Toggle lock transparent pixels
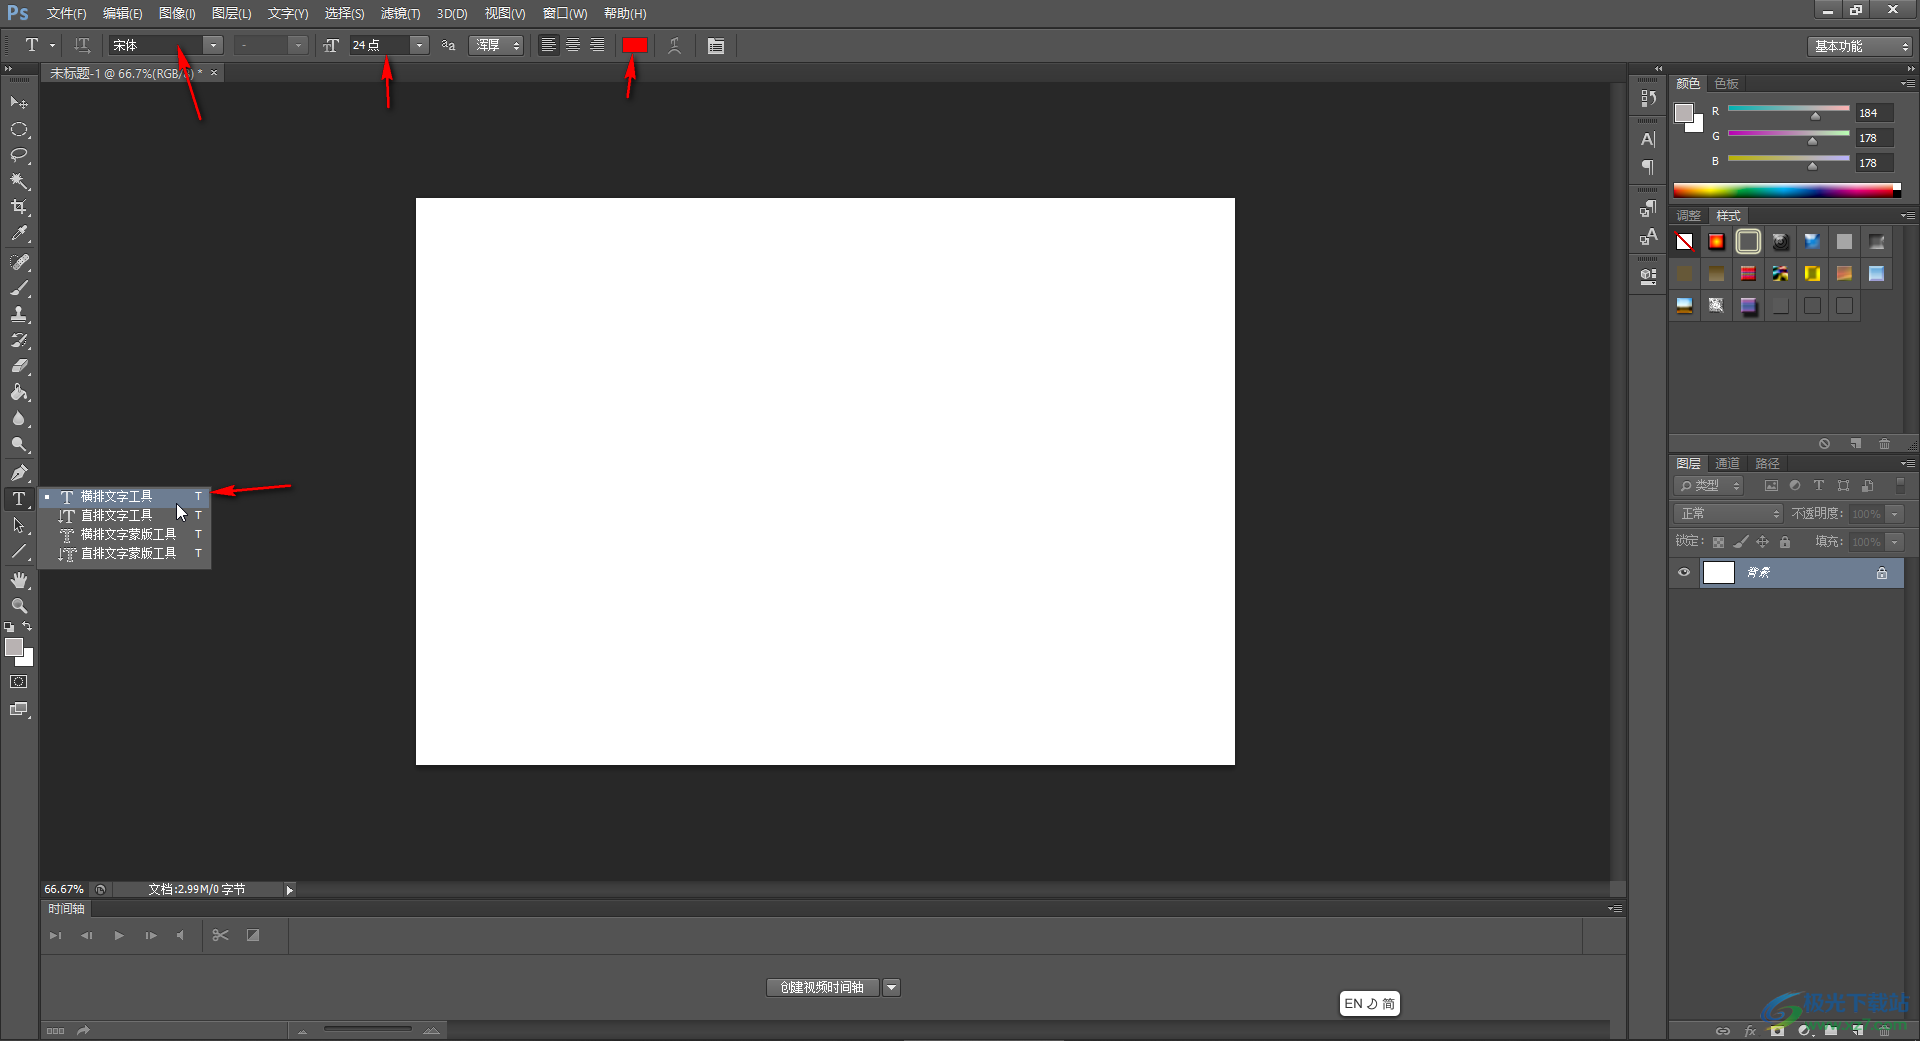Image resolution: width=1920 pixels, height=1041 pixels. [x=1718, y=542]
